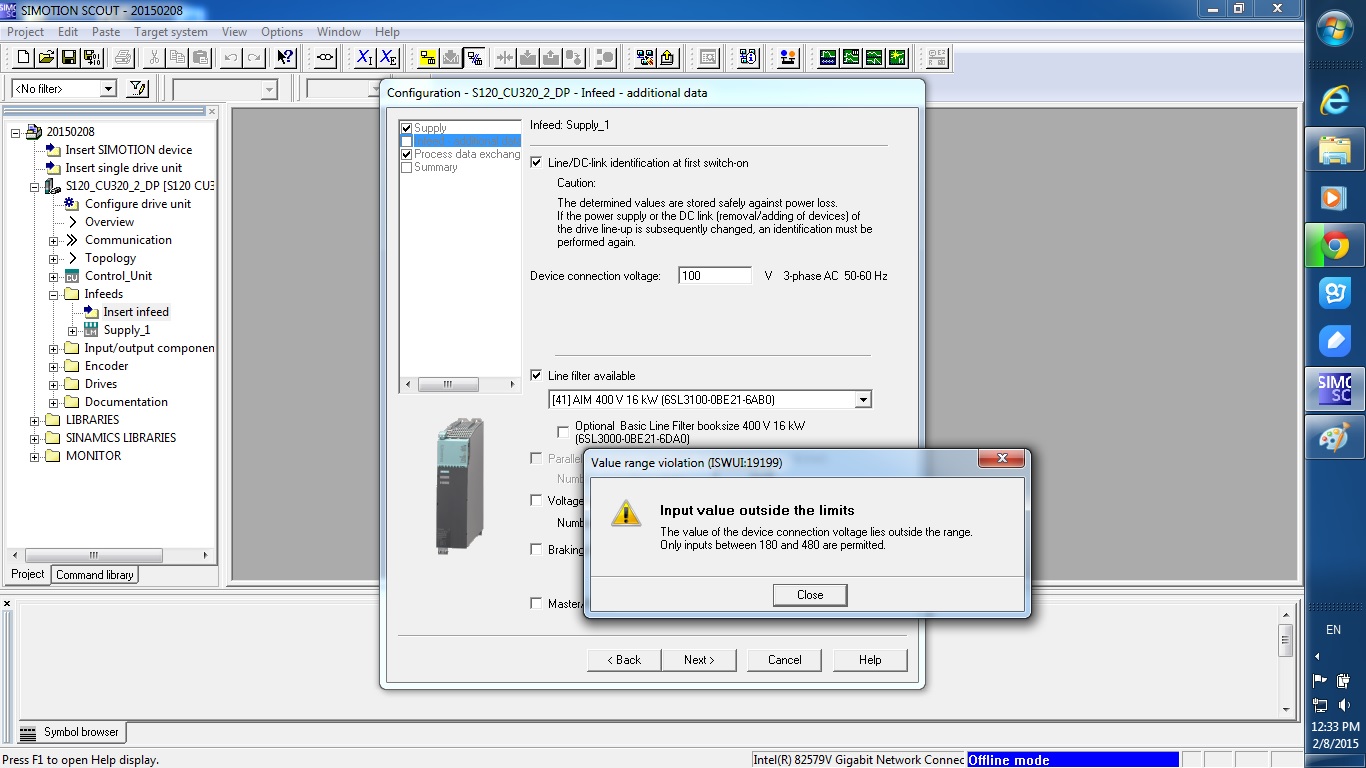Save the project with the floppy disk icon

tap(69, 58)
